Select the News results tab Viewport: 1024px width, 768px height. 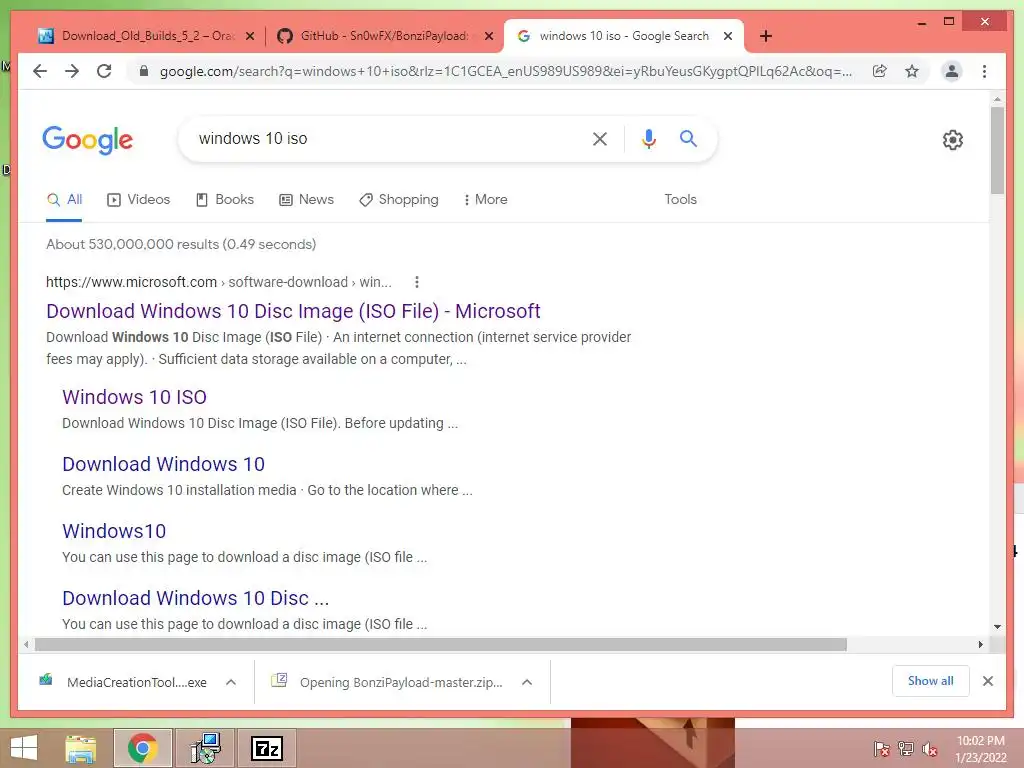306,199
